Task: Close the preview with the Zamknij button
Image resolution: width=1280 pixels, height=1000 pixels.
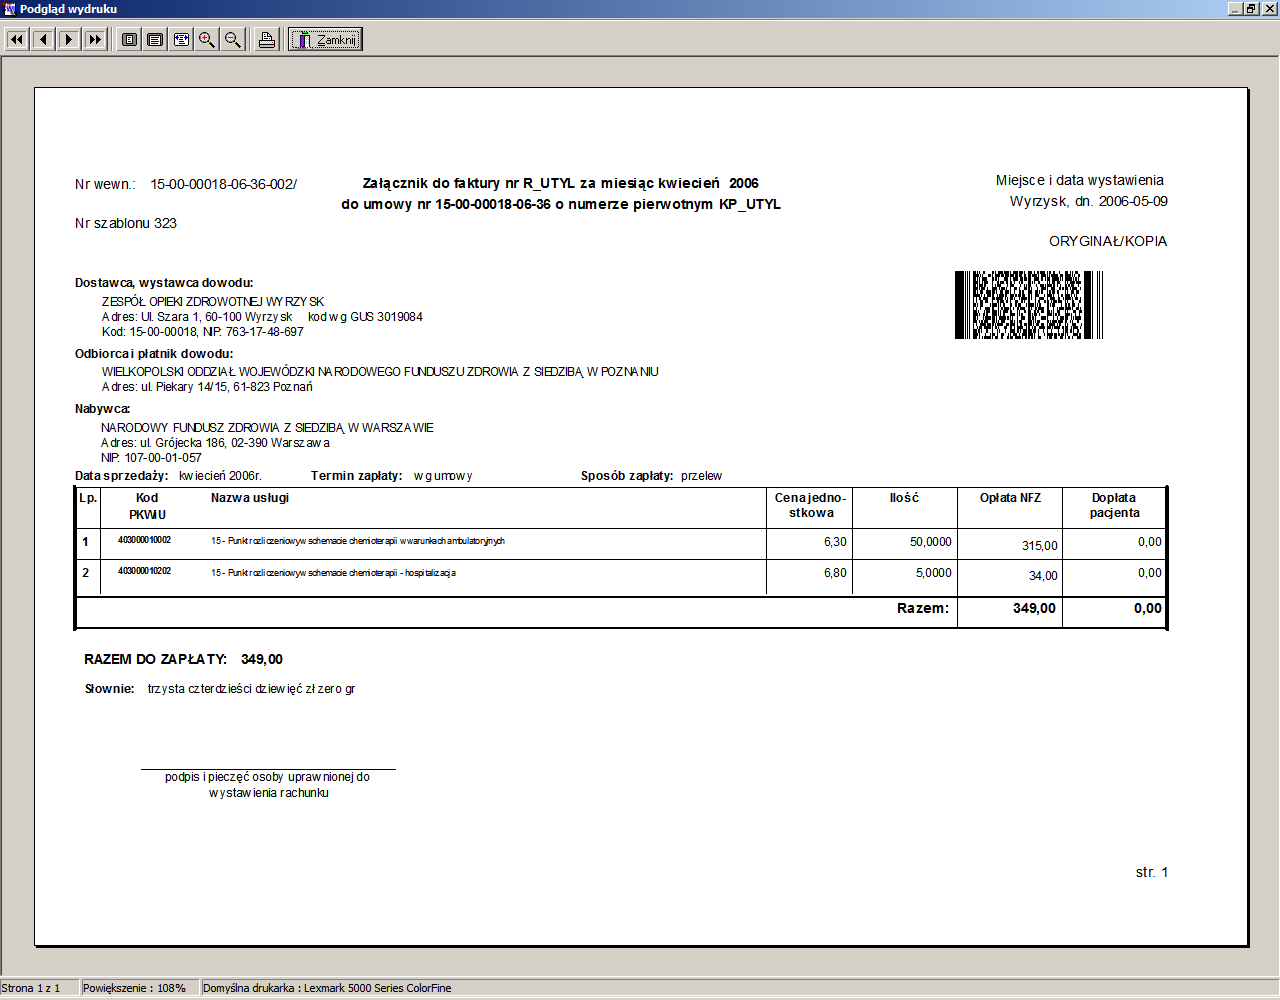Action: (x=326, y=40)
